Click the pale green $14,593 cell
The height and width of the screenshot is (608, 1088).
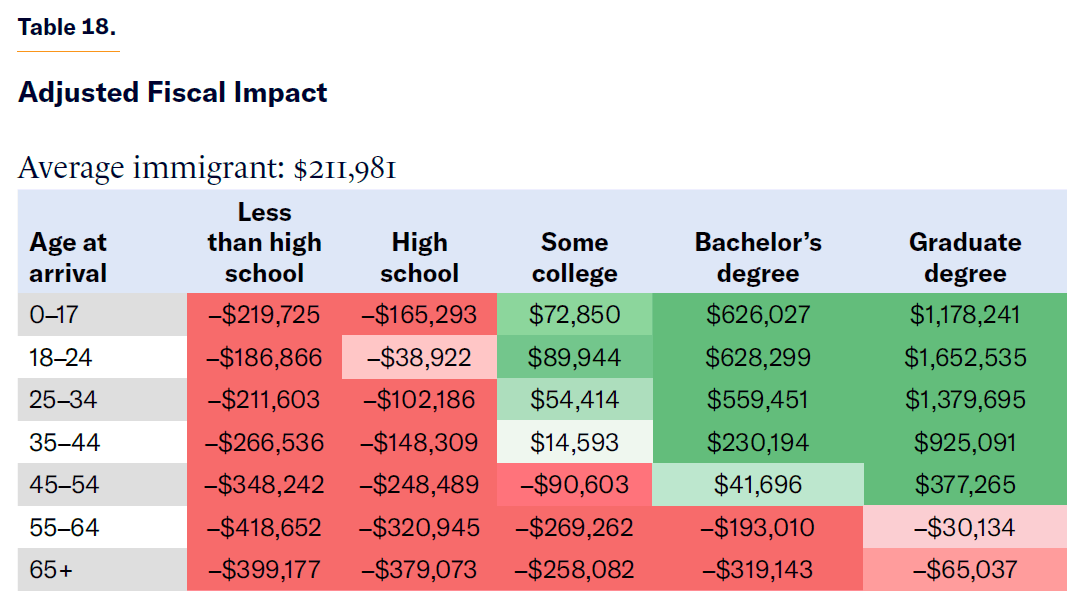coord(574,442)
